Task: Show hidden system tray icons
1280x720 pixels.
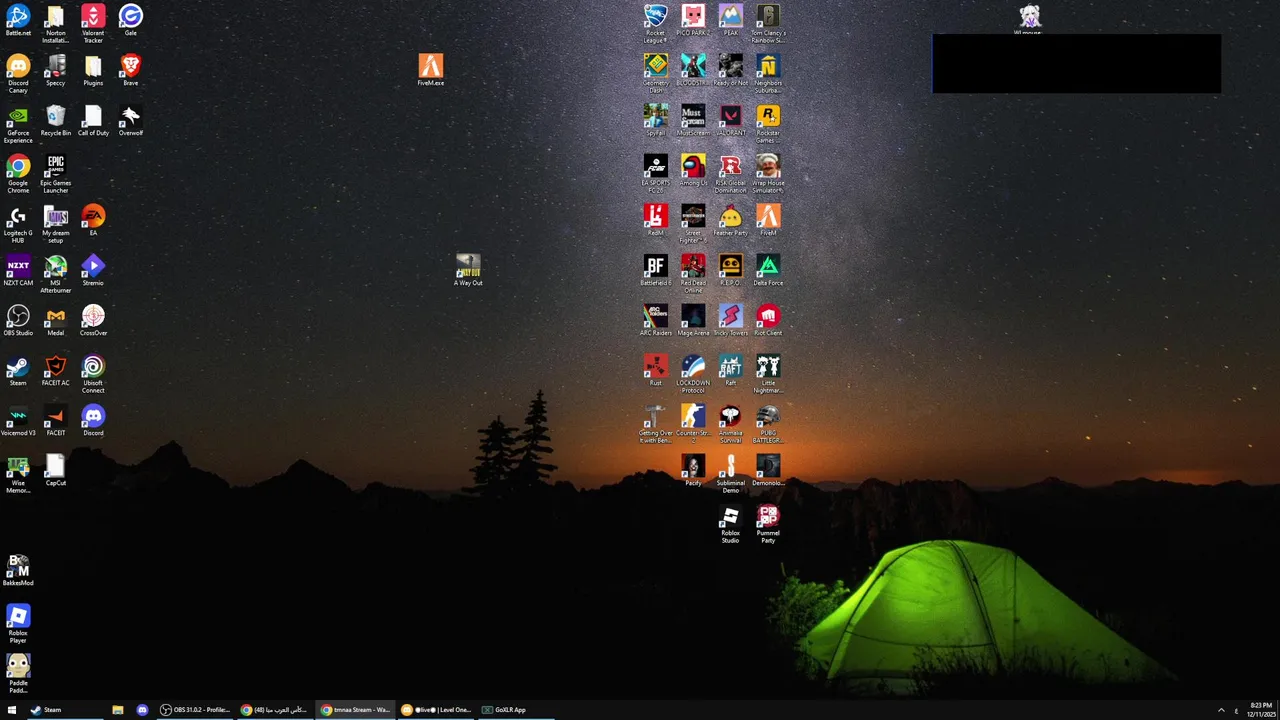Action: [1221, 710]
